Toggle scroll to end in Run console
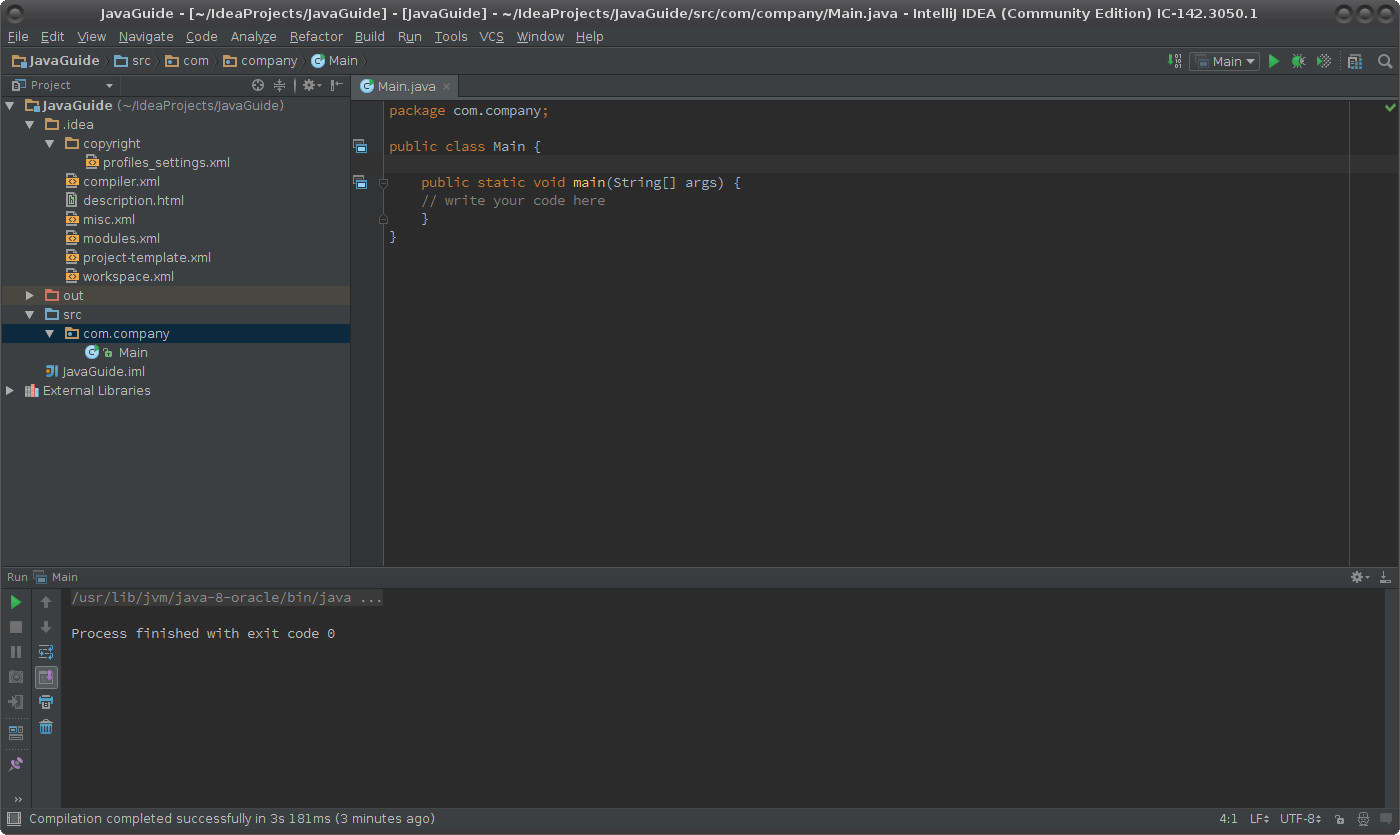Image resolution: width=1400 pixels, height=835 pixels. coord(46,677)
